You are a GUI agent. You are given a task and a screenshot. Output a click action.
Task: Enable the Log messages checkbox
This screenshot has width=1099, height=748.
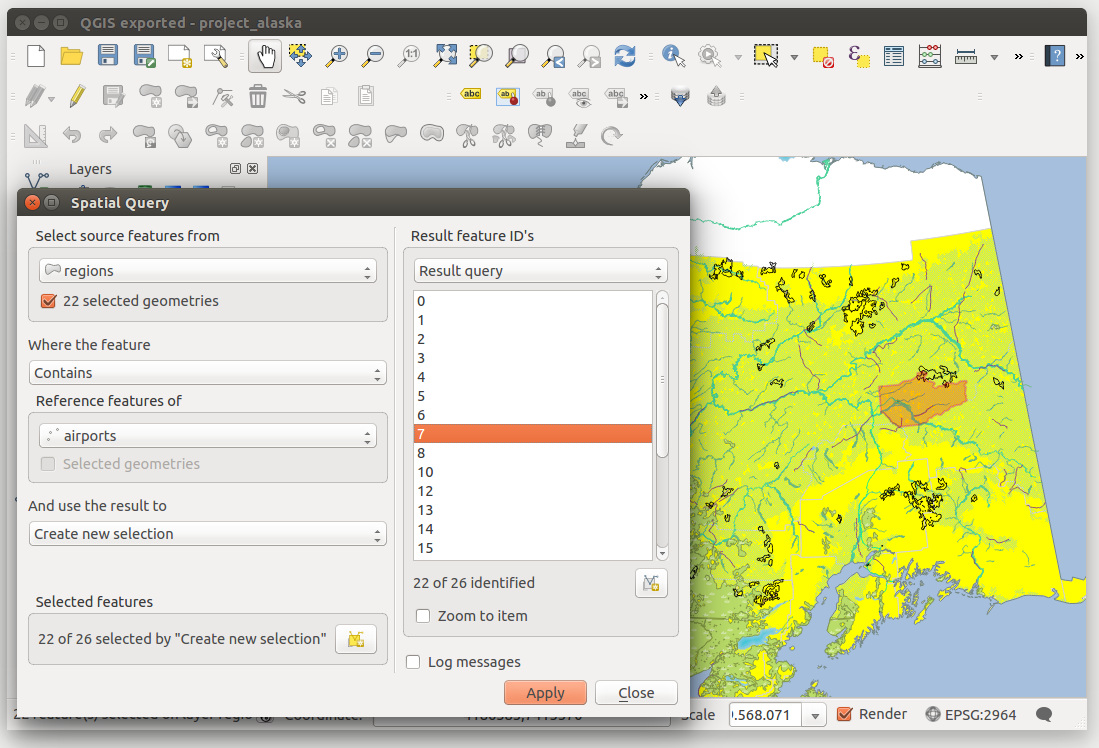pos(413,662)
